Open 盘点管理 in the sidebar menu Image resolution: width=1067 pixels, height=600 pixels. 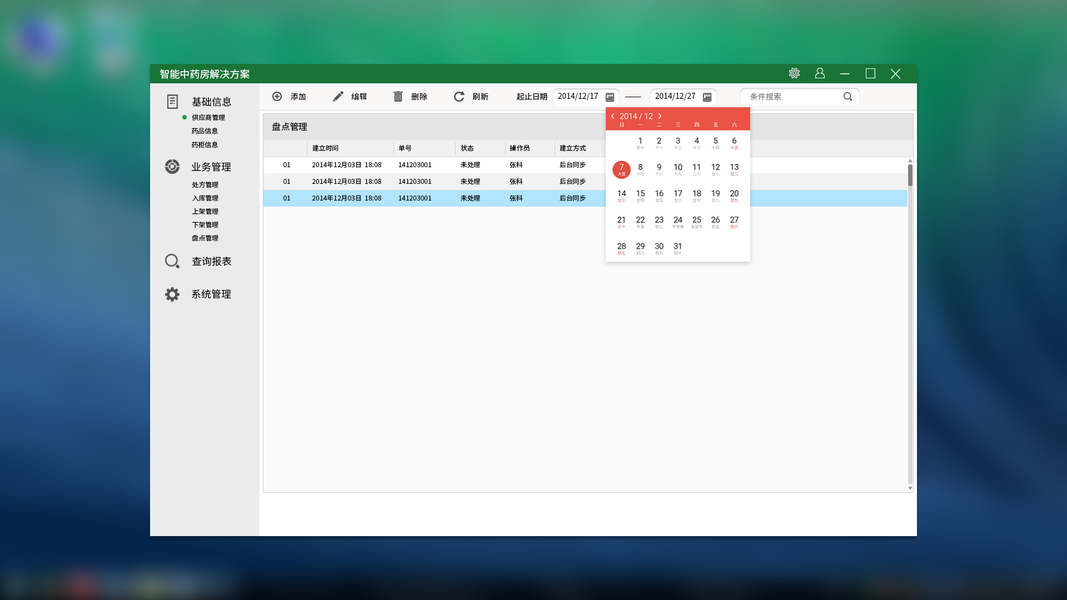coord(205,238)
